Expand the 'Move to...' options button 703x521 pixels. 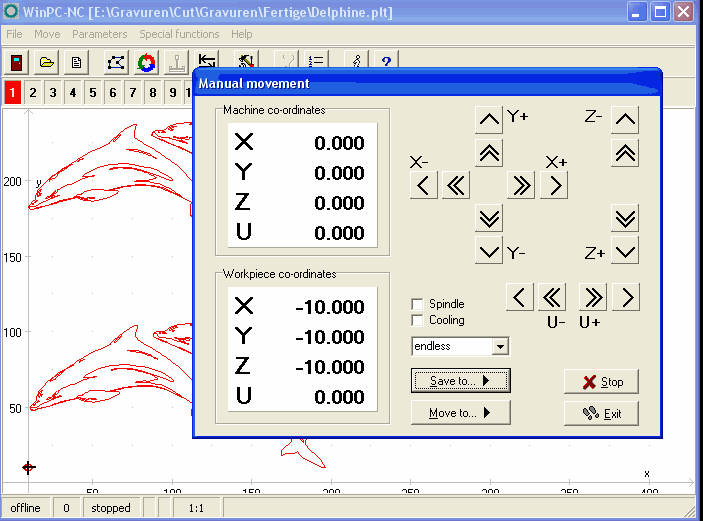pyautogui.click(x=460, y=413)
